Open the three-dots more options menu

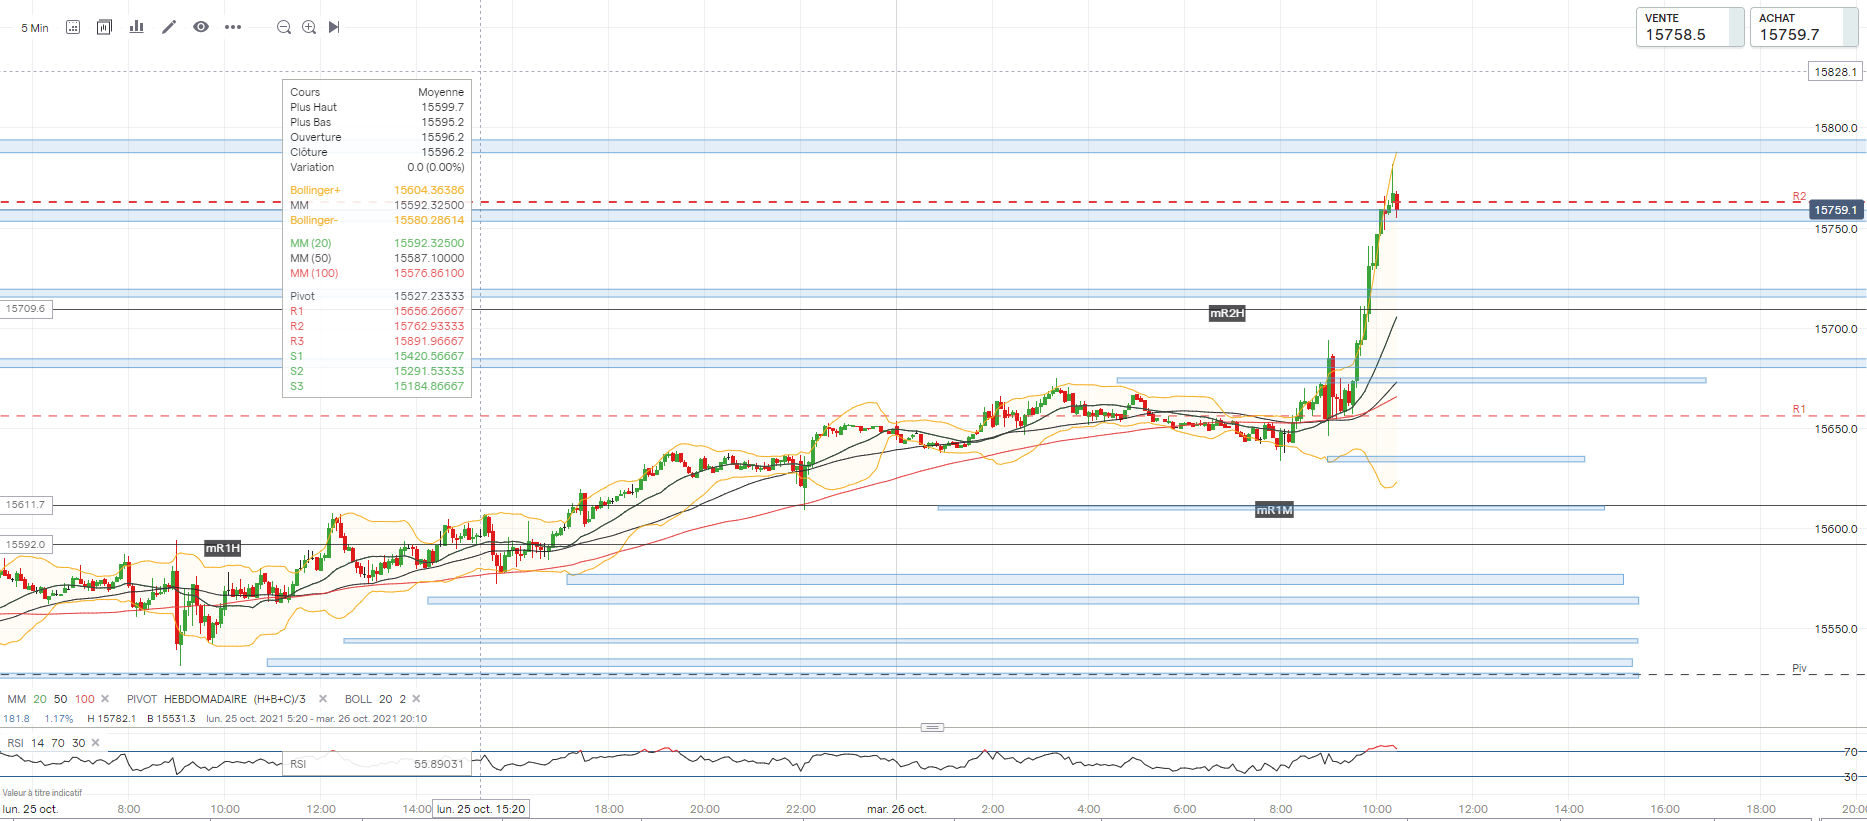(x=233, y=27)
